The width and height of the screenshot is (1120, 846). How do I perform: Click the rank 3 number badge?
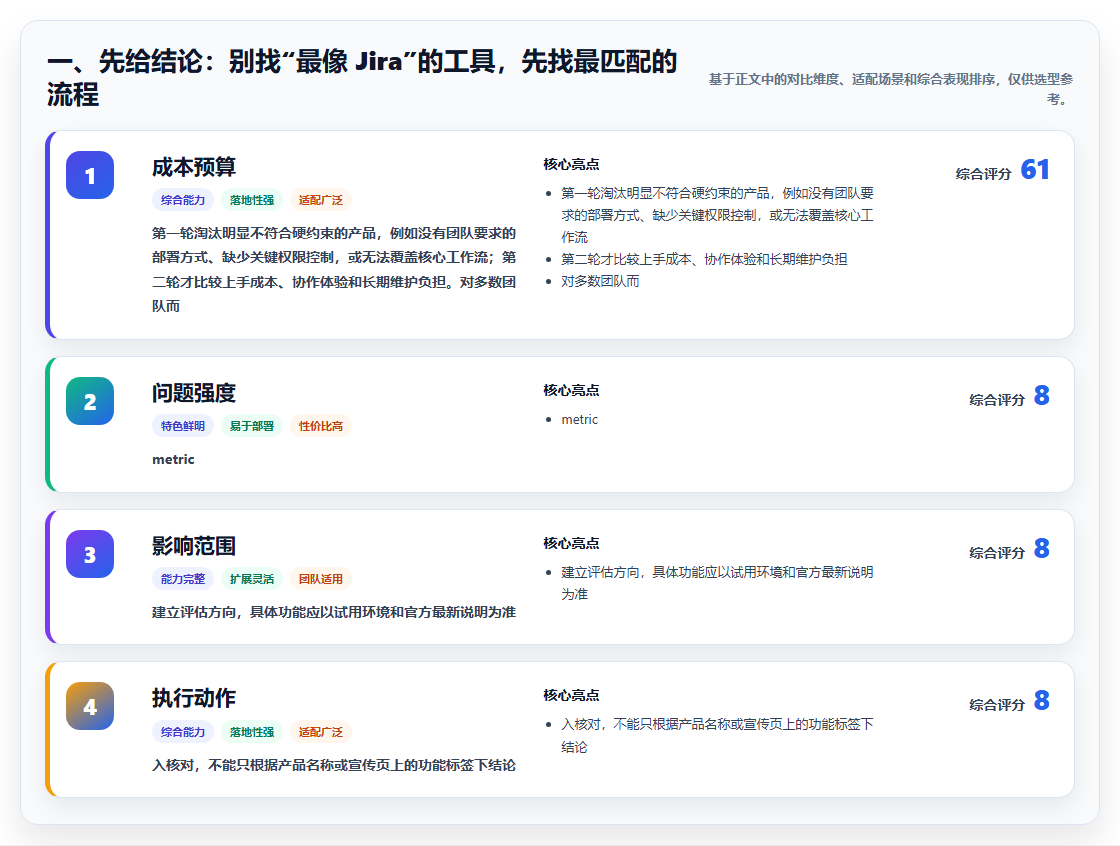(90, 554)
